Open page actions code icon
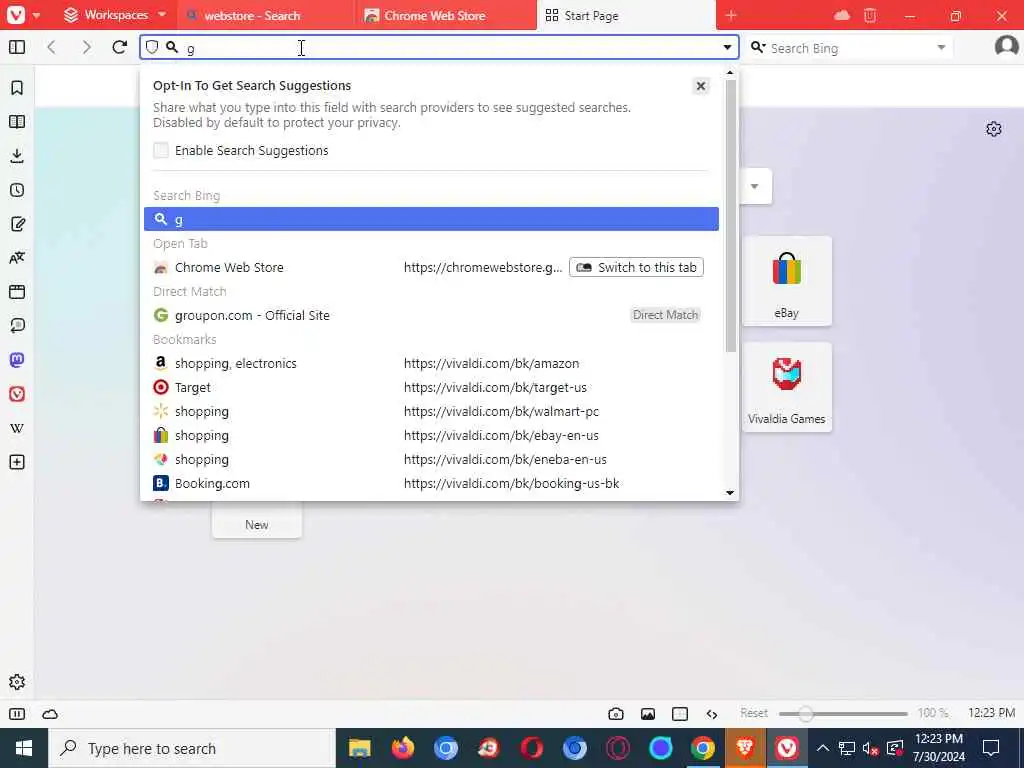 (x=712, y=714)
